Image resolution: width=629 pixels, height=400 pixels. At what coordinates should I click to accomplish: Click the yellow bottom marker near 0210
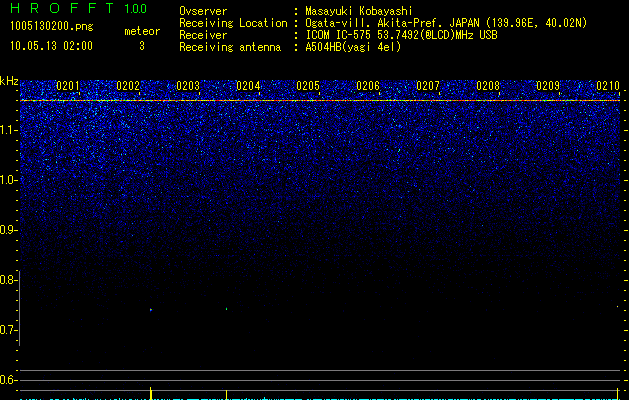click(x=617, y=394)
